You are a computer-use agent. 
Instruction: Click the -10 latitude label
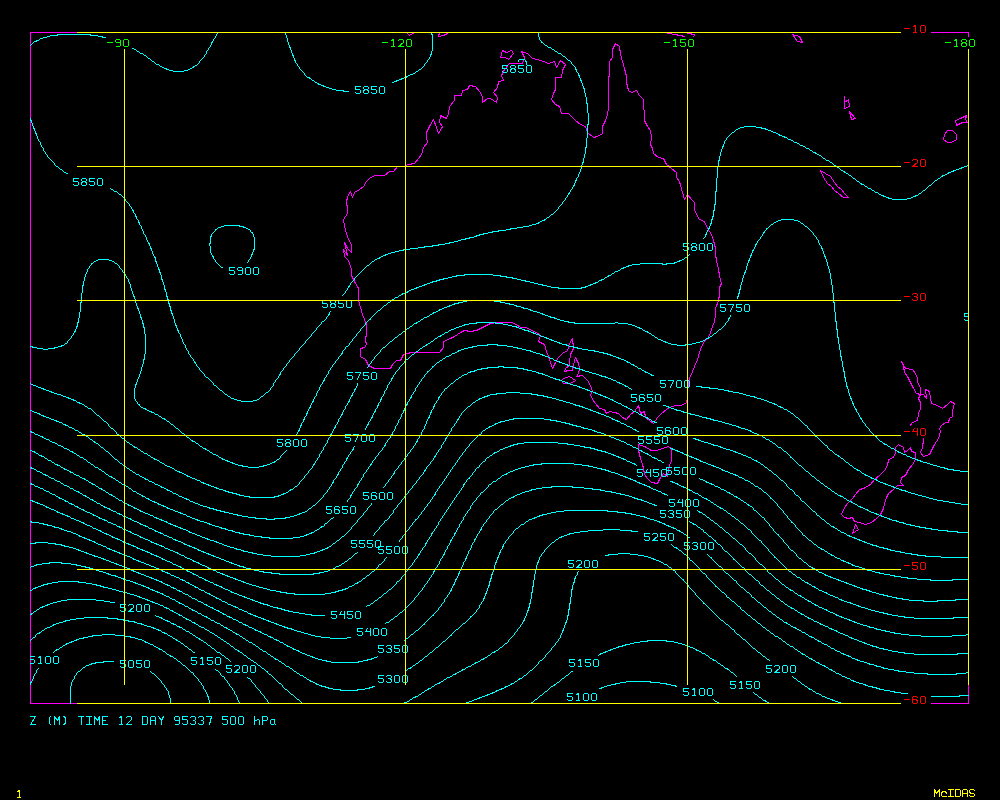914,30
